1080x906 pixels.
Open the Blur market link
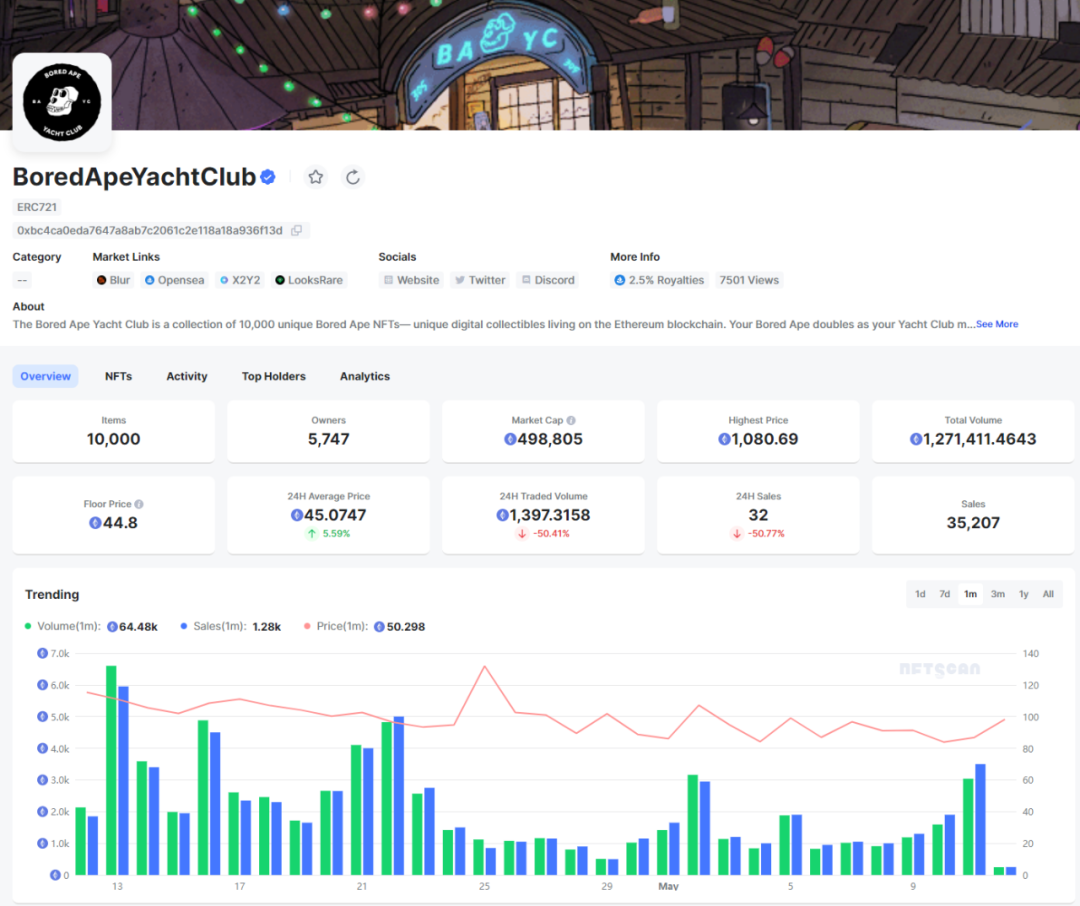pyautogui.click(x=114, y=280)
